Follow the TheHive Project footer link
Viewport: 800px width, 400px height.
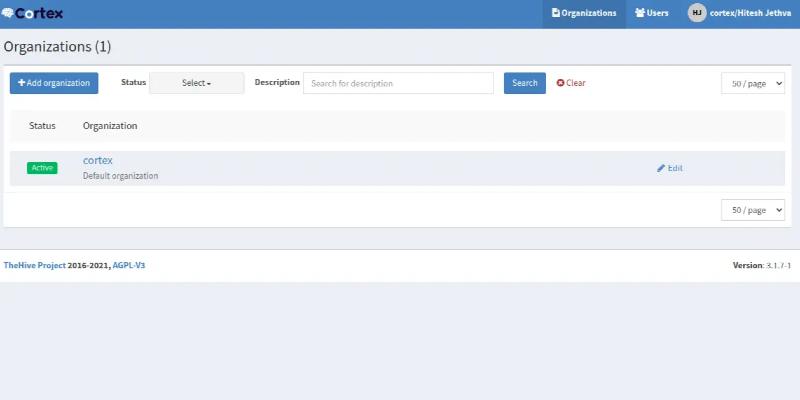[34, 265]
